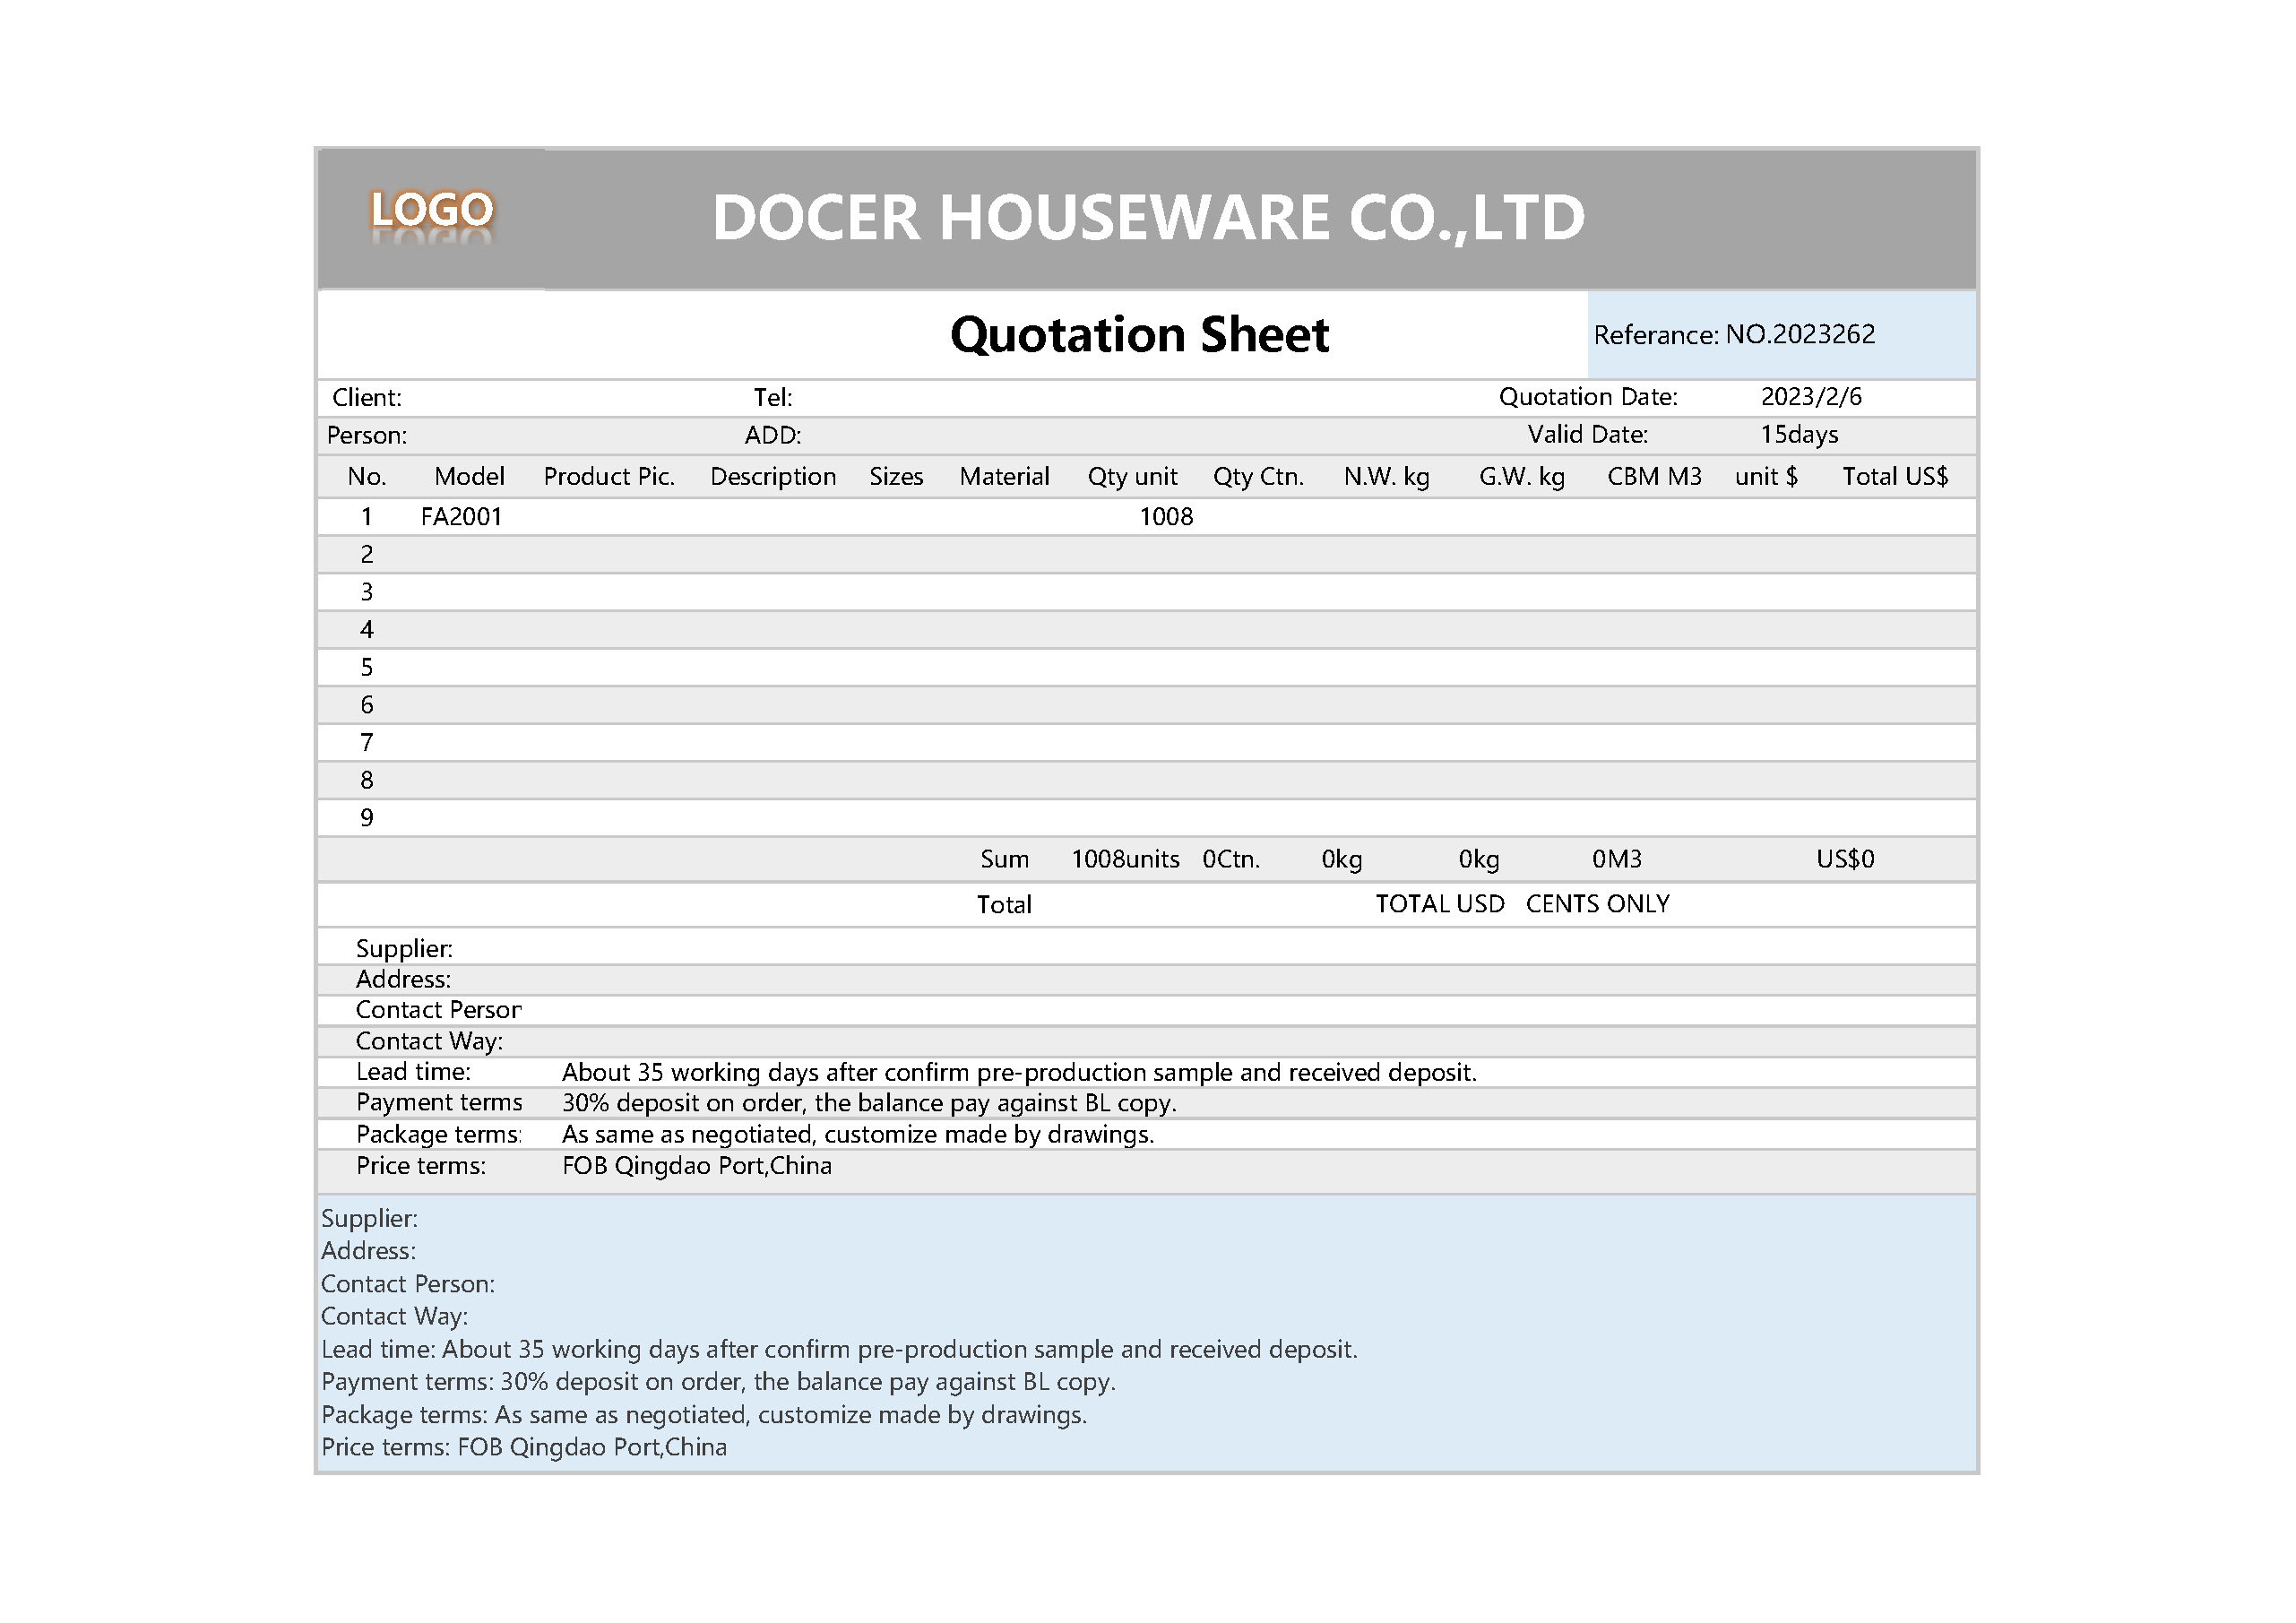Select the 1008units sum cell
Image resolution: width=2296 pixels, height=1623 pixels.
click(1125, 860)
